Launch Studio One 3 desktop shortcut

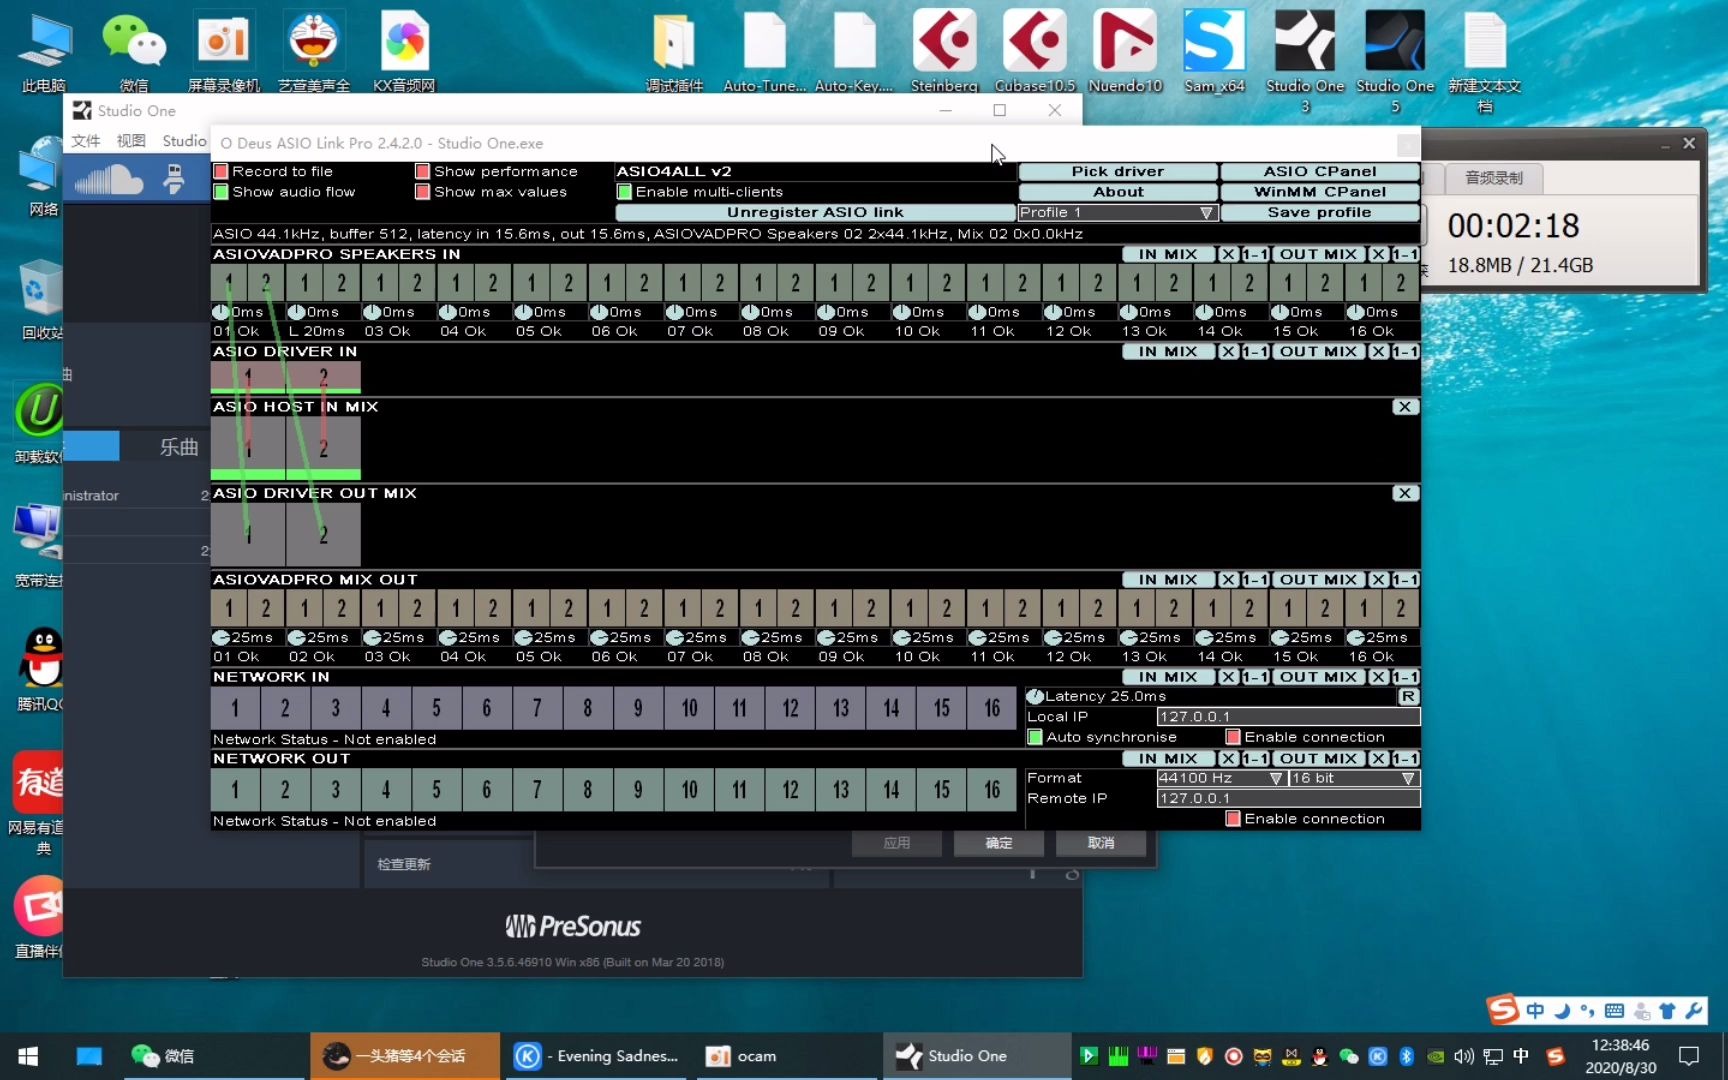[1305, 58]
